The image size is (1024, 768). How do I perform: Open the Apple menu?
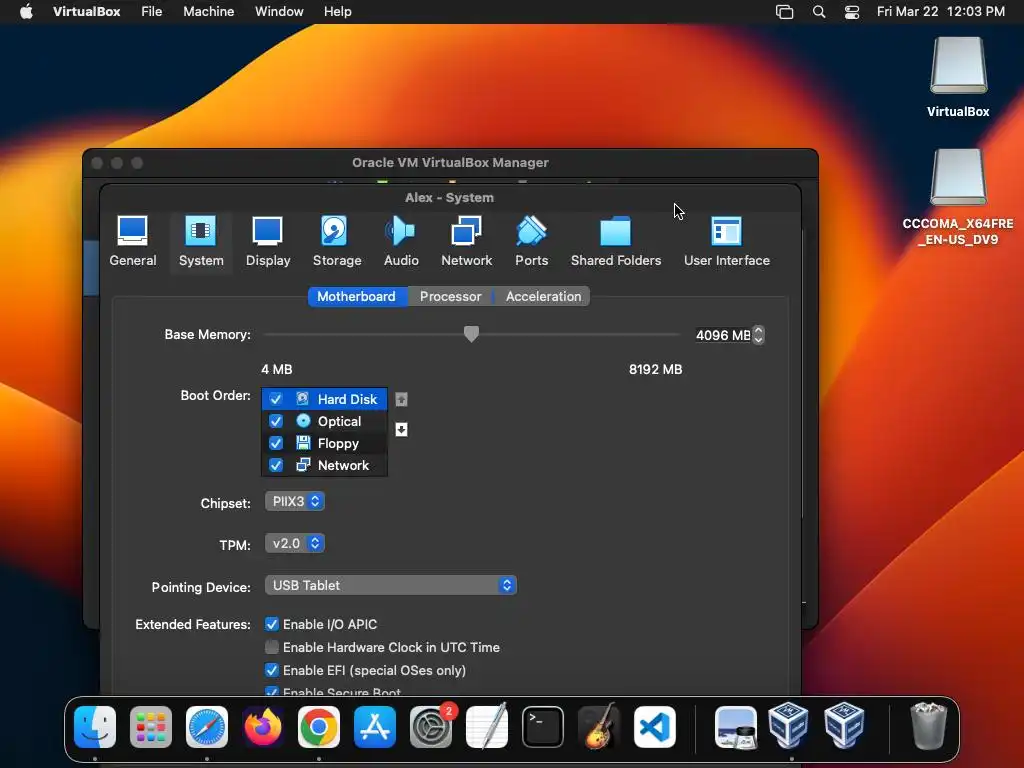click(x=26, y=12)
